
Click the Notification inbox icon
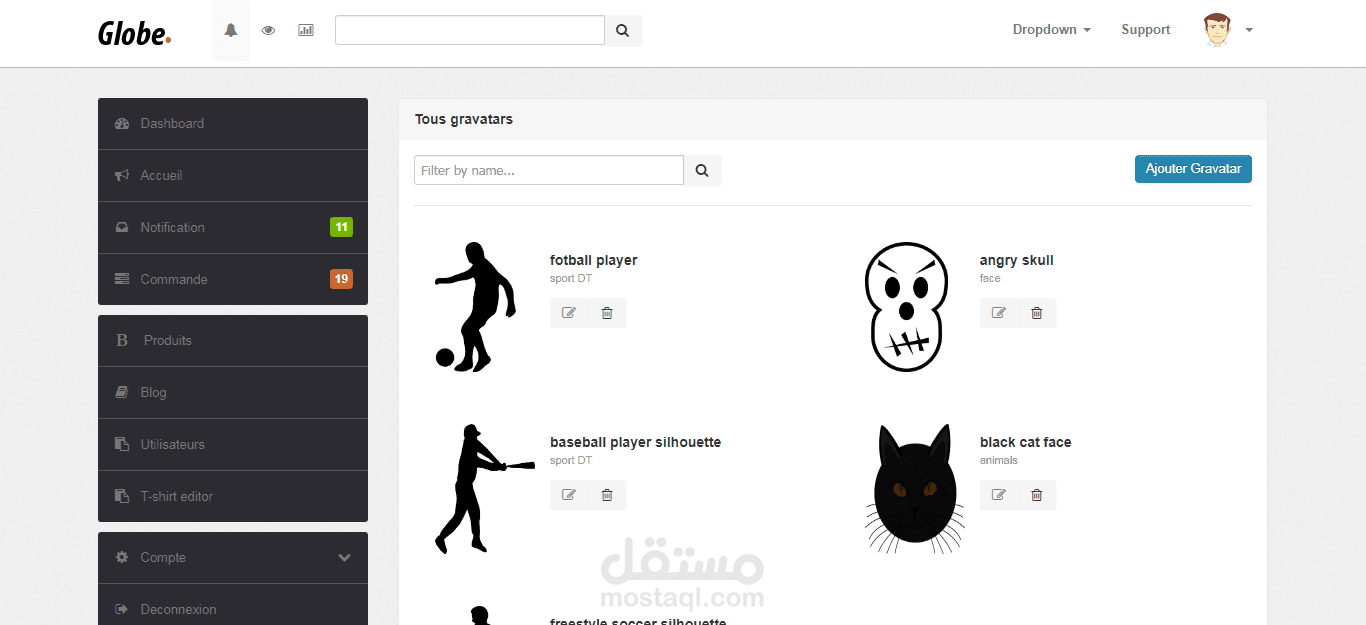(122, 228)
